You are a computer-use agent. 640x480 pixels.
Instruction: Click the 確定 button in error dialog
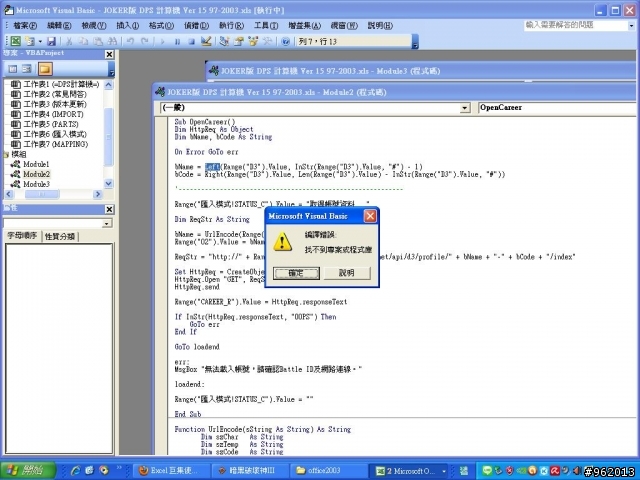tap(296, 273)
